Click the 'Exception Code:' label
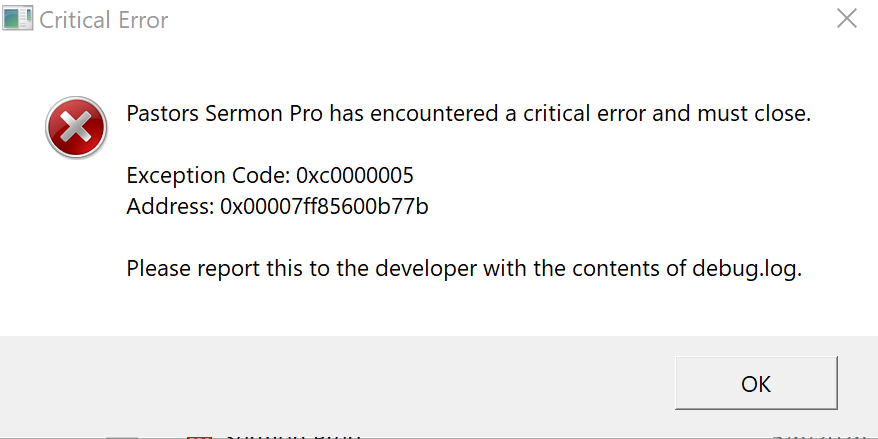This screenshot has height=439, width=878. [x=208, y=176]
